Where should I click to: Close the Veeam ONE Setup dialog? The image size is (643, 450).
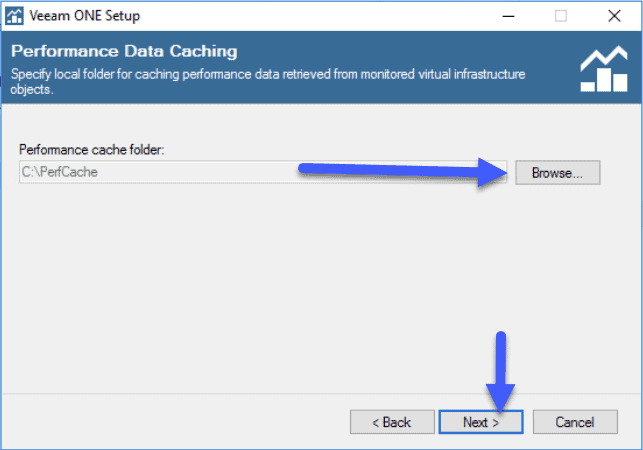pyautogui.click(x=614, y=16)
